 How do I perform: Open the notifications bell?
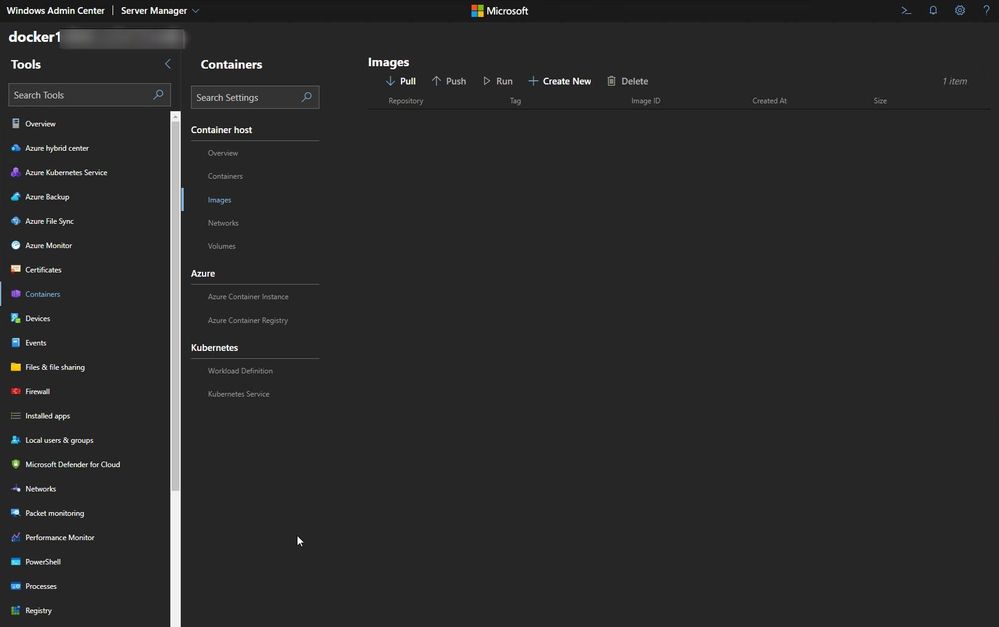coord(933,10)
